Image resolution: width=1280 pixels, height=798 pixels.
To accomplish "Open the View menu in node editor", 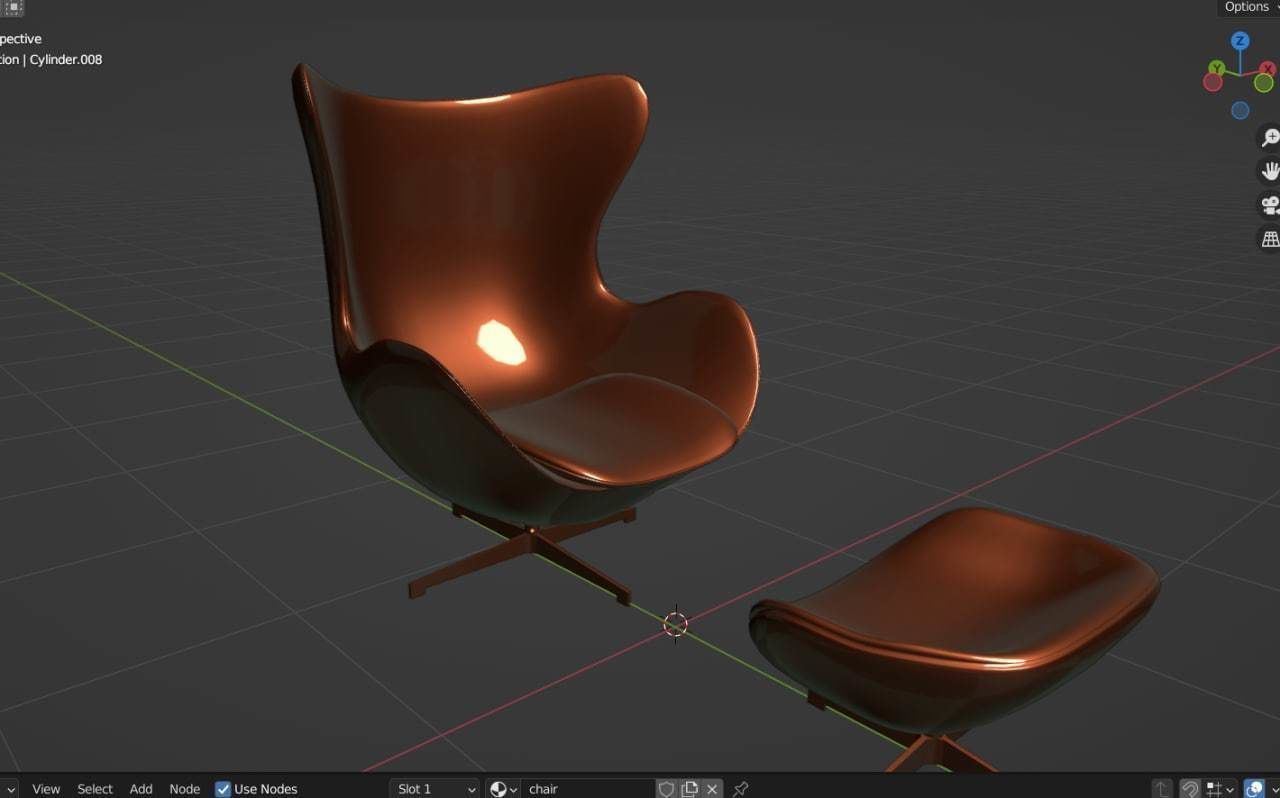I will click(46, 789).
